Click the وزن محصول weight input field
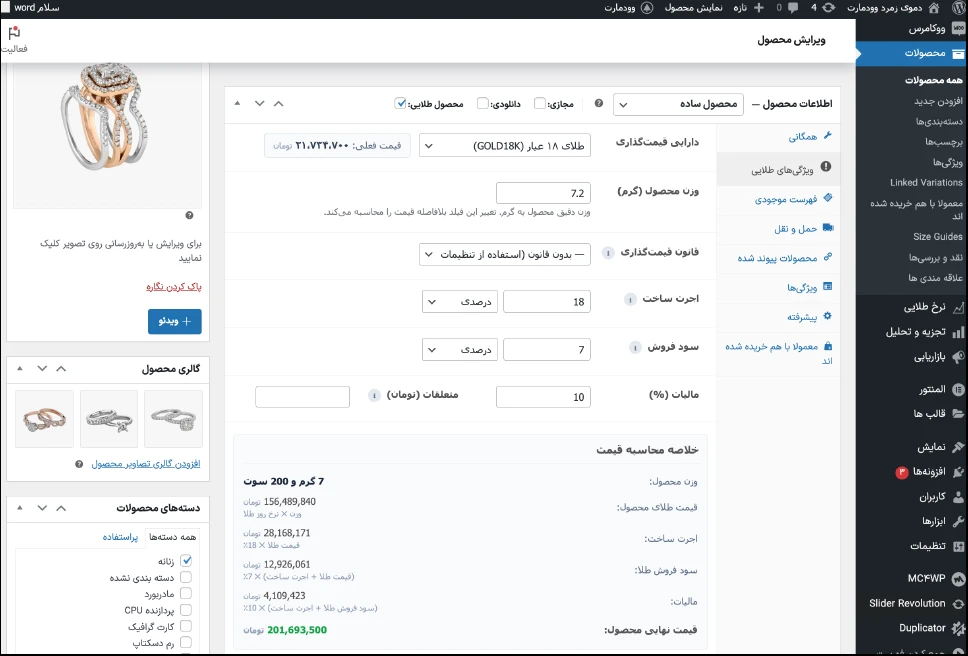The height and width of the screenshot is (656, 968). coord(543,193)
